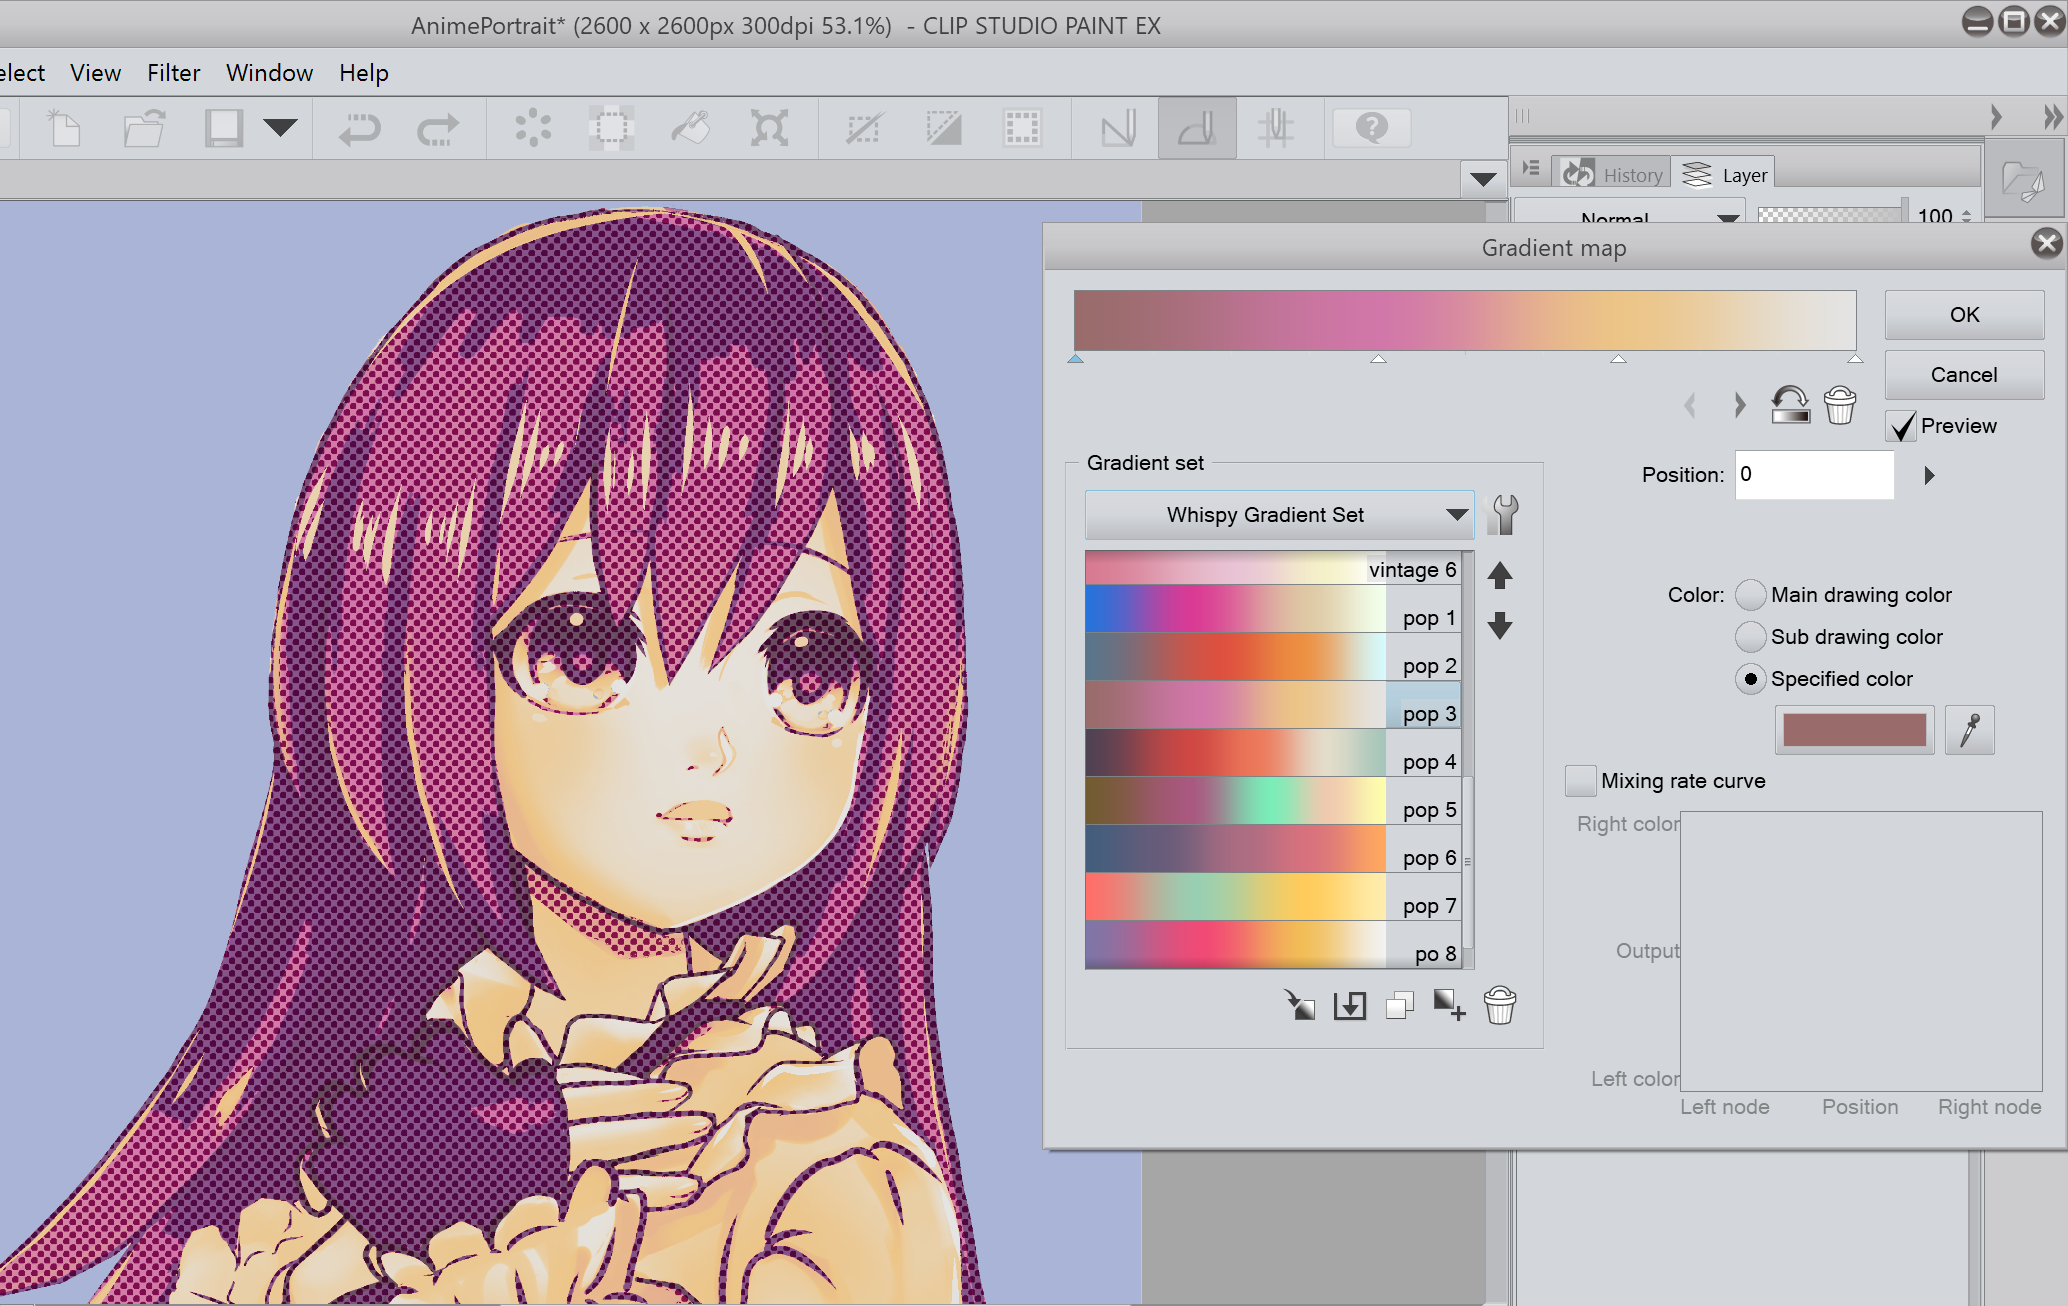Expand the gradient set options wrench dropdown

click(x=1504, y=513)
